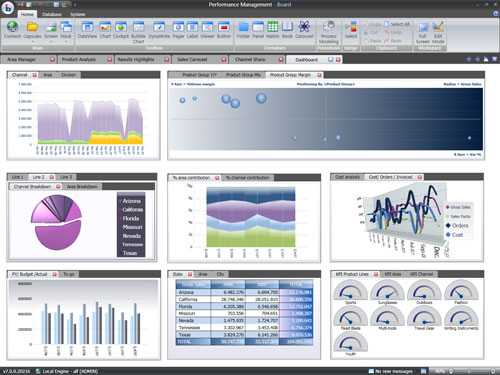
Task: Select the Area Breakdown tab
Action: (82, 187)
